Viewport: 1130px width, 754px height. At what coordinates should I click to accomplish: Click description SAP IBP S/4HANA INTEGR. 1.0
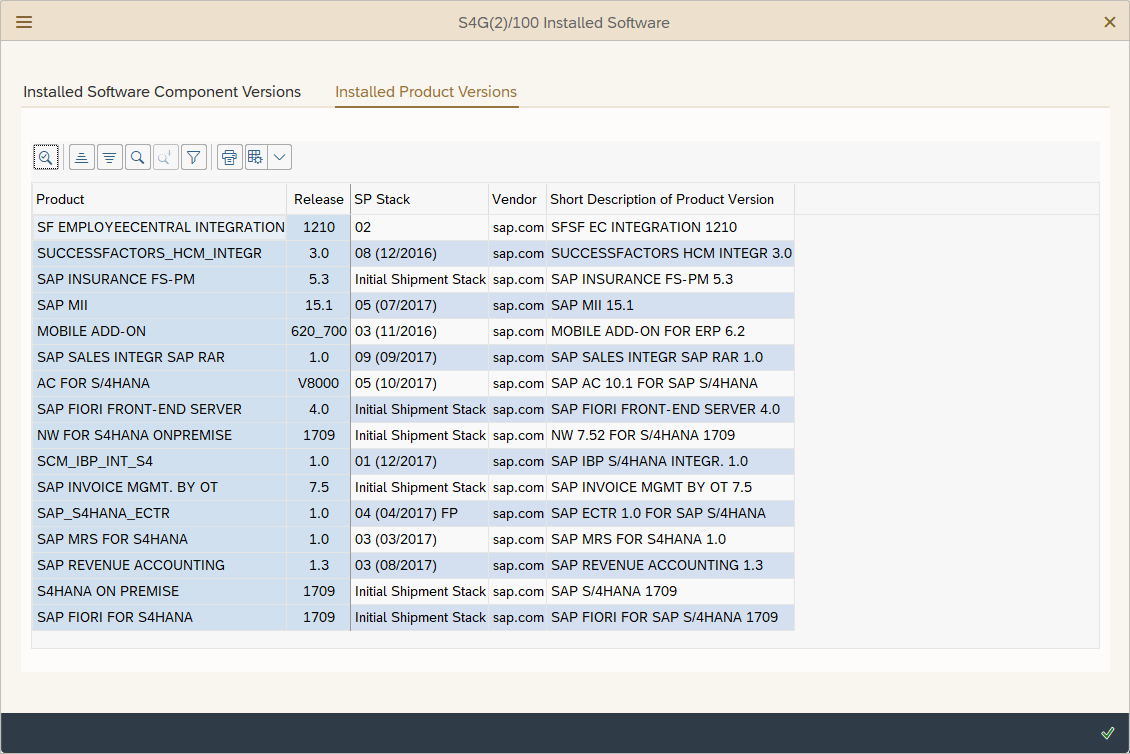point(670,461)
